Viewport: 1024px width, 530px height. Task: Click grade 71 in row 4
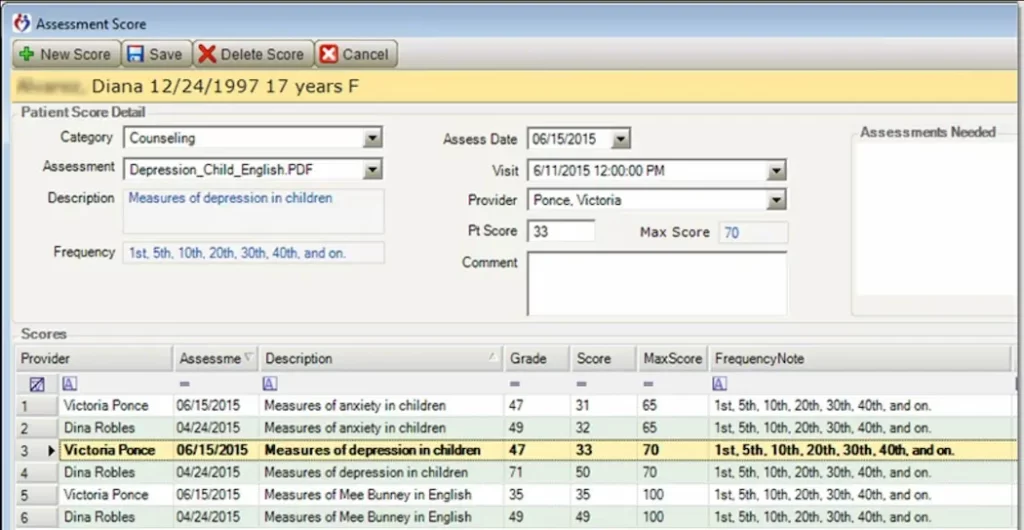pos(516,473)
